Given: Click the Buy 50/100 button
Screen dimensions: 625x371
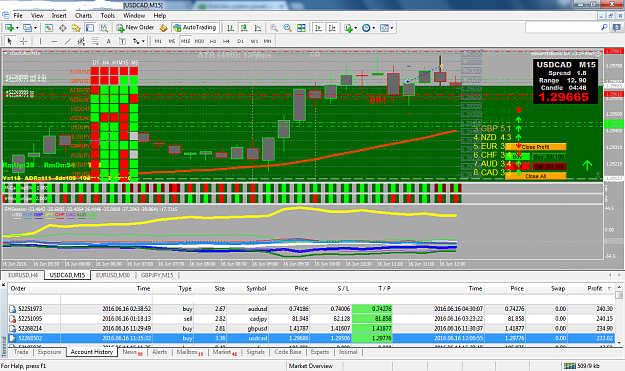Looking at the screenshot, I should pyautogui.click(x=549, y=157).
